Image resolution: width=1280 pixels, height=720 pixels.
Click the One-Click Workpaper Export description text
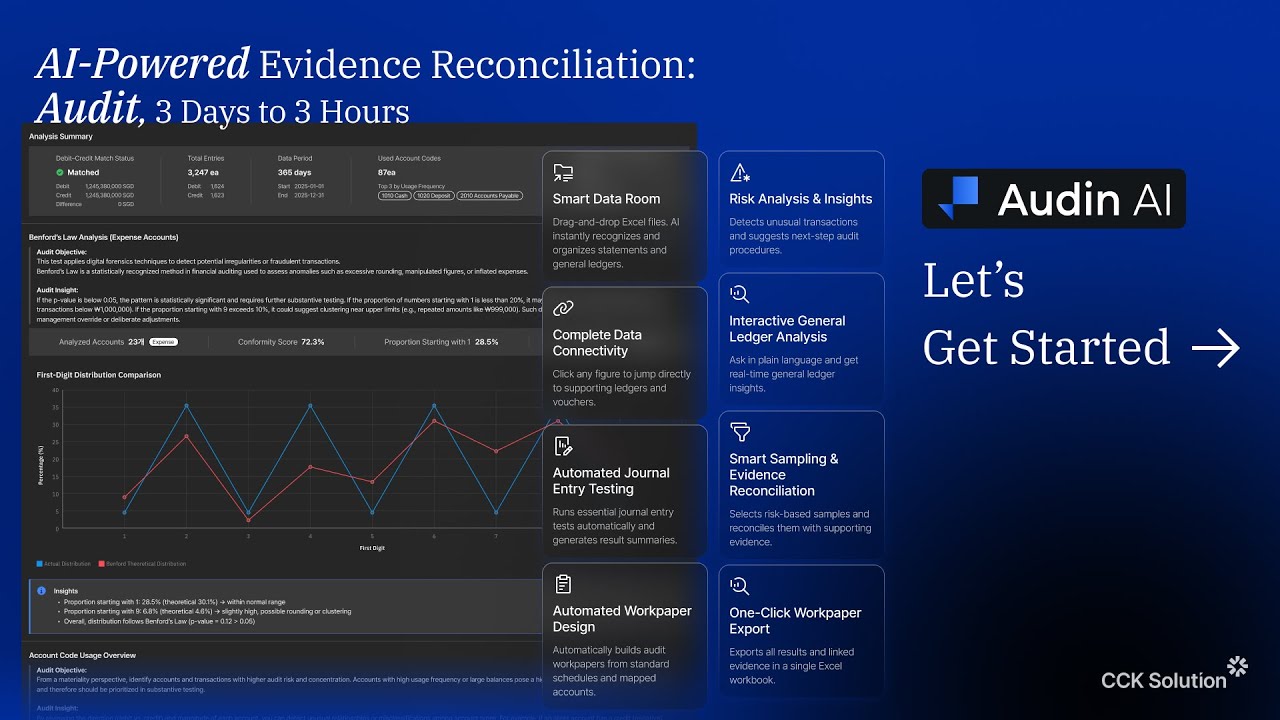pyautogui.click(x=791, y=666)
